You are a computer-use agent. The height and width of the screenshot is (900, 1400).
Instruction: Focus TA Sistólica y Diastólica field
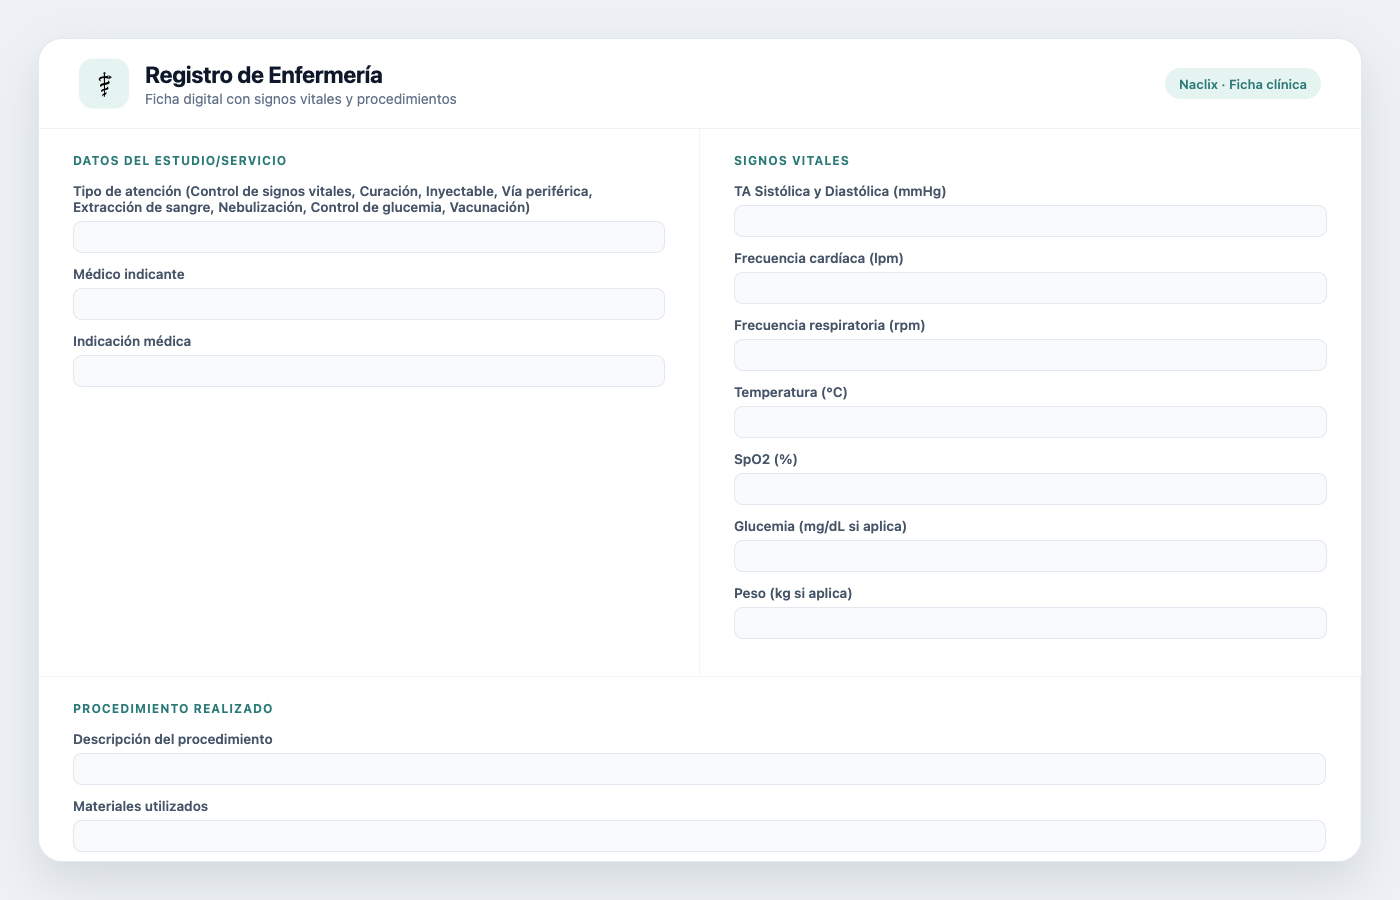click(x=1030, y=221)
